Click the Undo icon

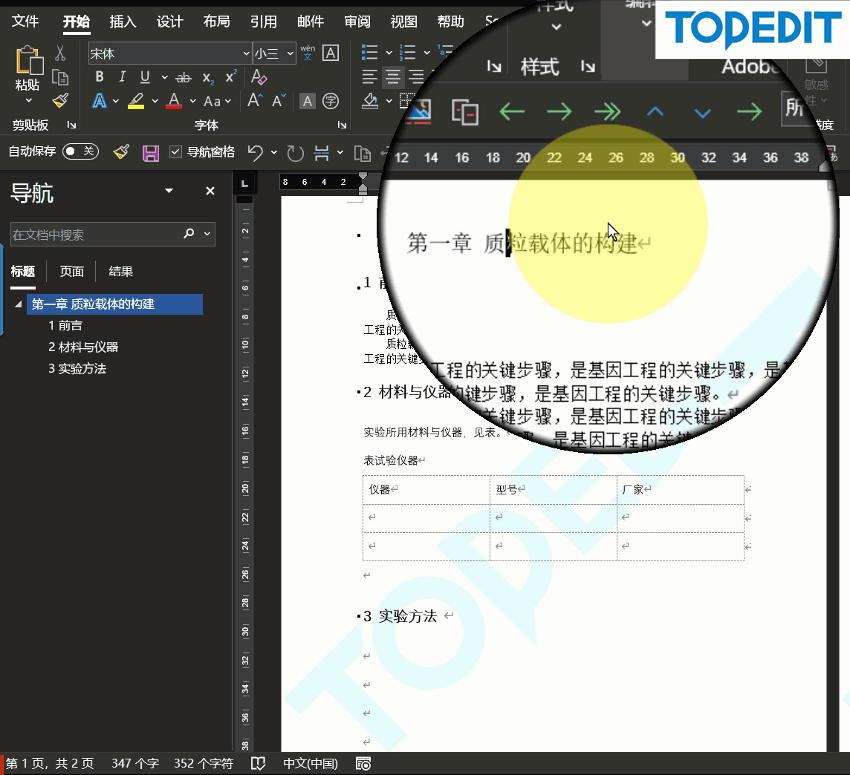pos(256,151)
